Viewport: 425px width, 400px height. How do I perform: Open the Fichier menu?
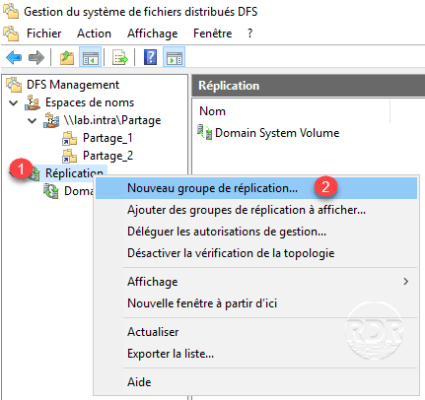click(44, 33)
